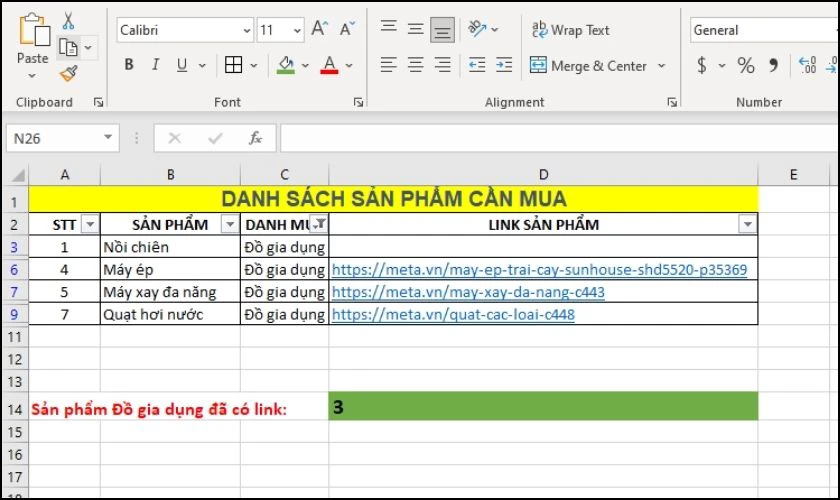Apply cell Borders icon
840x500 pixels.
pos(234,65)
